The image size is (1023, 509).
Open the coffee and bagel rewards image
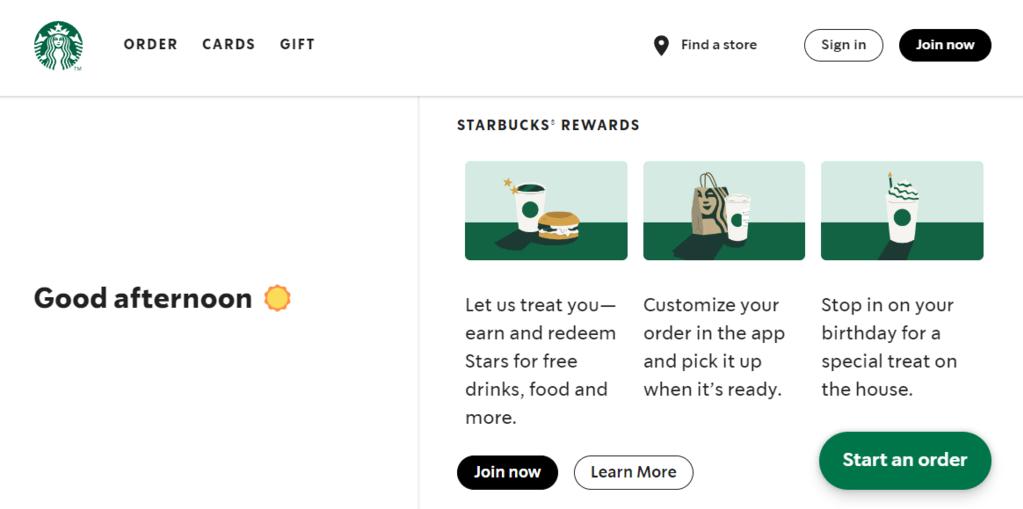pyautogui.click(x=546, y=211)
